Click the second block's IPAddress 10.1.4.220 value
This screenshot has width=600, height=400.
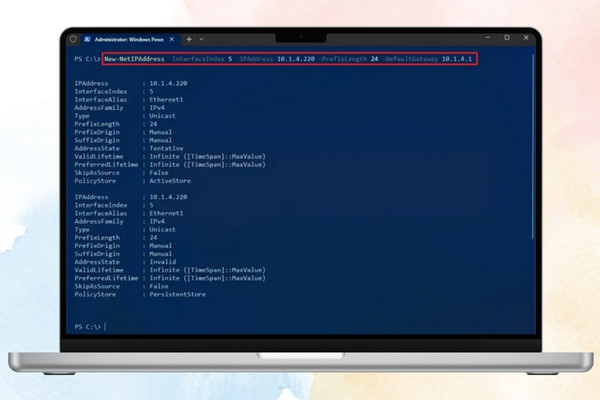tap(168, 197)
